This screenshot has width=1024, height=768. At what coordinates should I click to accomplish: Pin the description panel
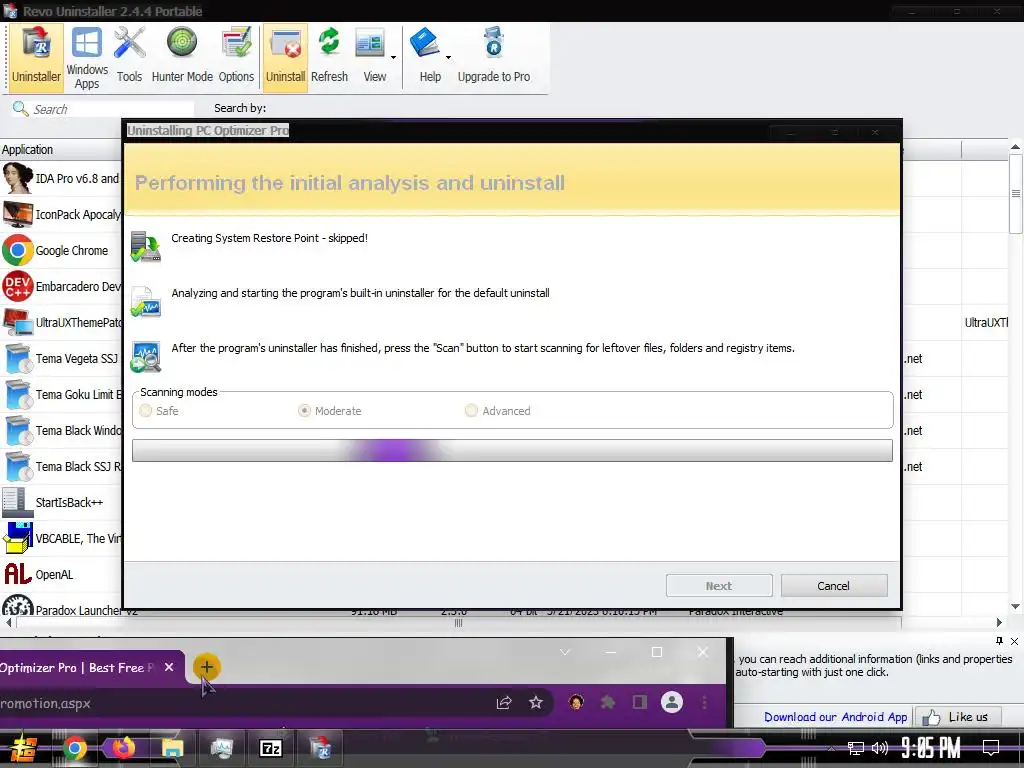[x=999, y=641]
